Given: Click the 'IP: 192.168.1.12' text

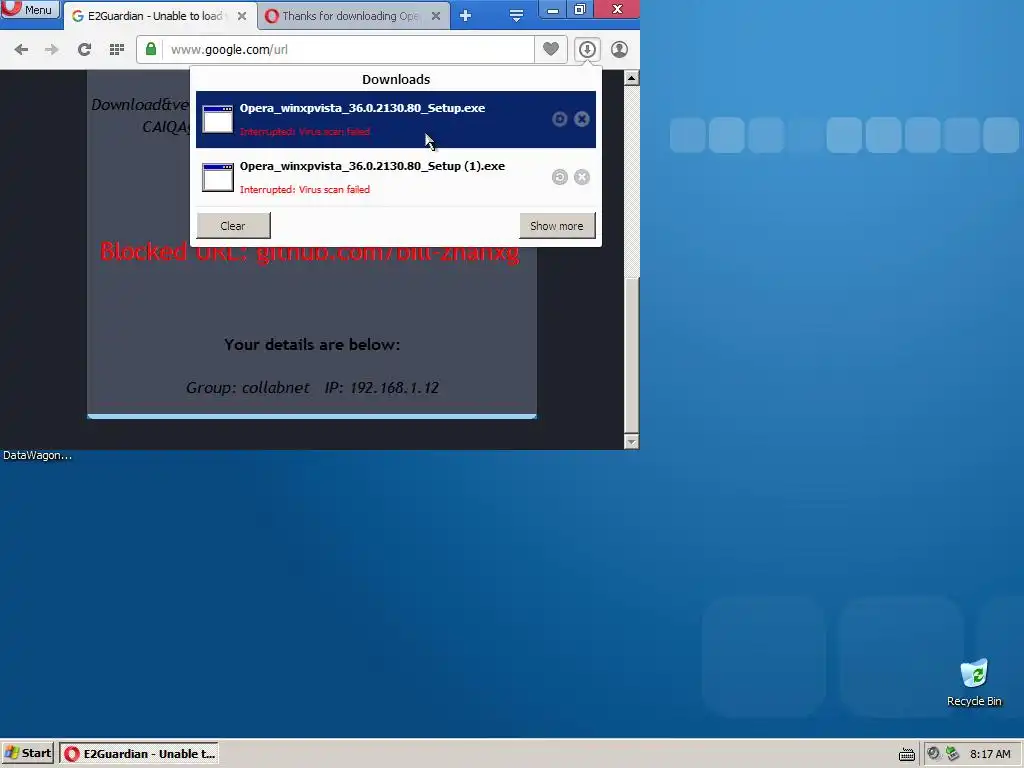Looking at the screenshot, I should (x=381, y=388).
